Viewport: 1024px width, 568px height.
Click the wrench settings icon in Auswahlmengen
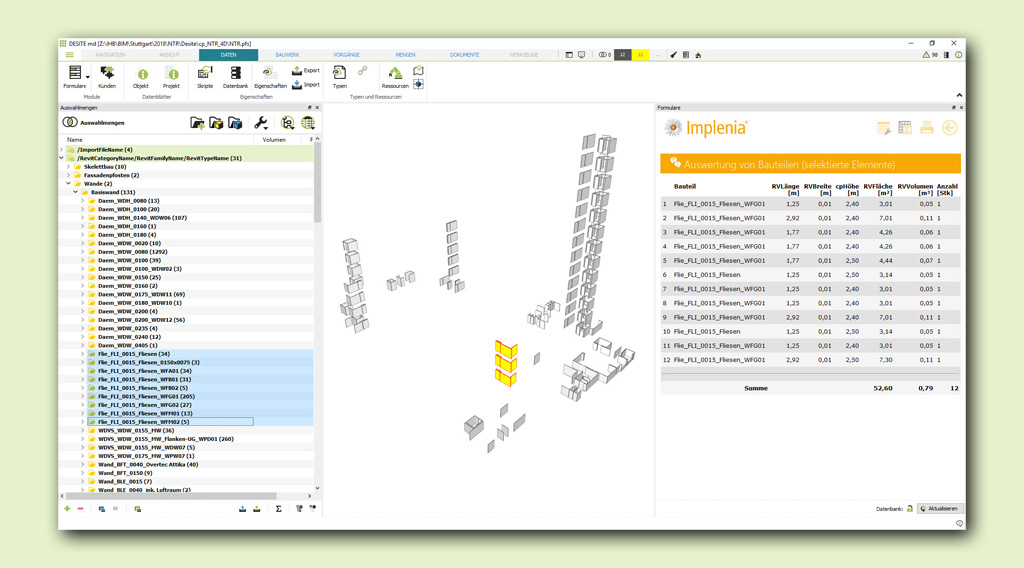[261, 123]
